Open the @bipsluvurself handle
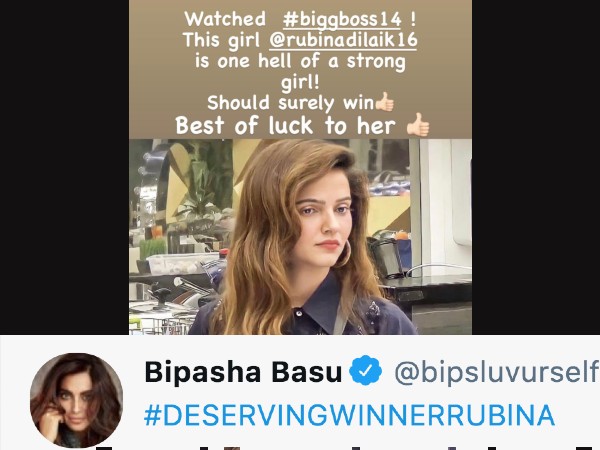This screenshot has width=600, height=450. point(496,372)
